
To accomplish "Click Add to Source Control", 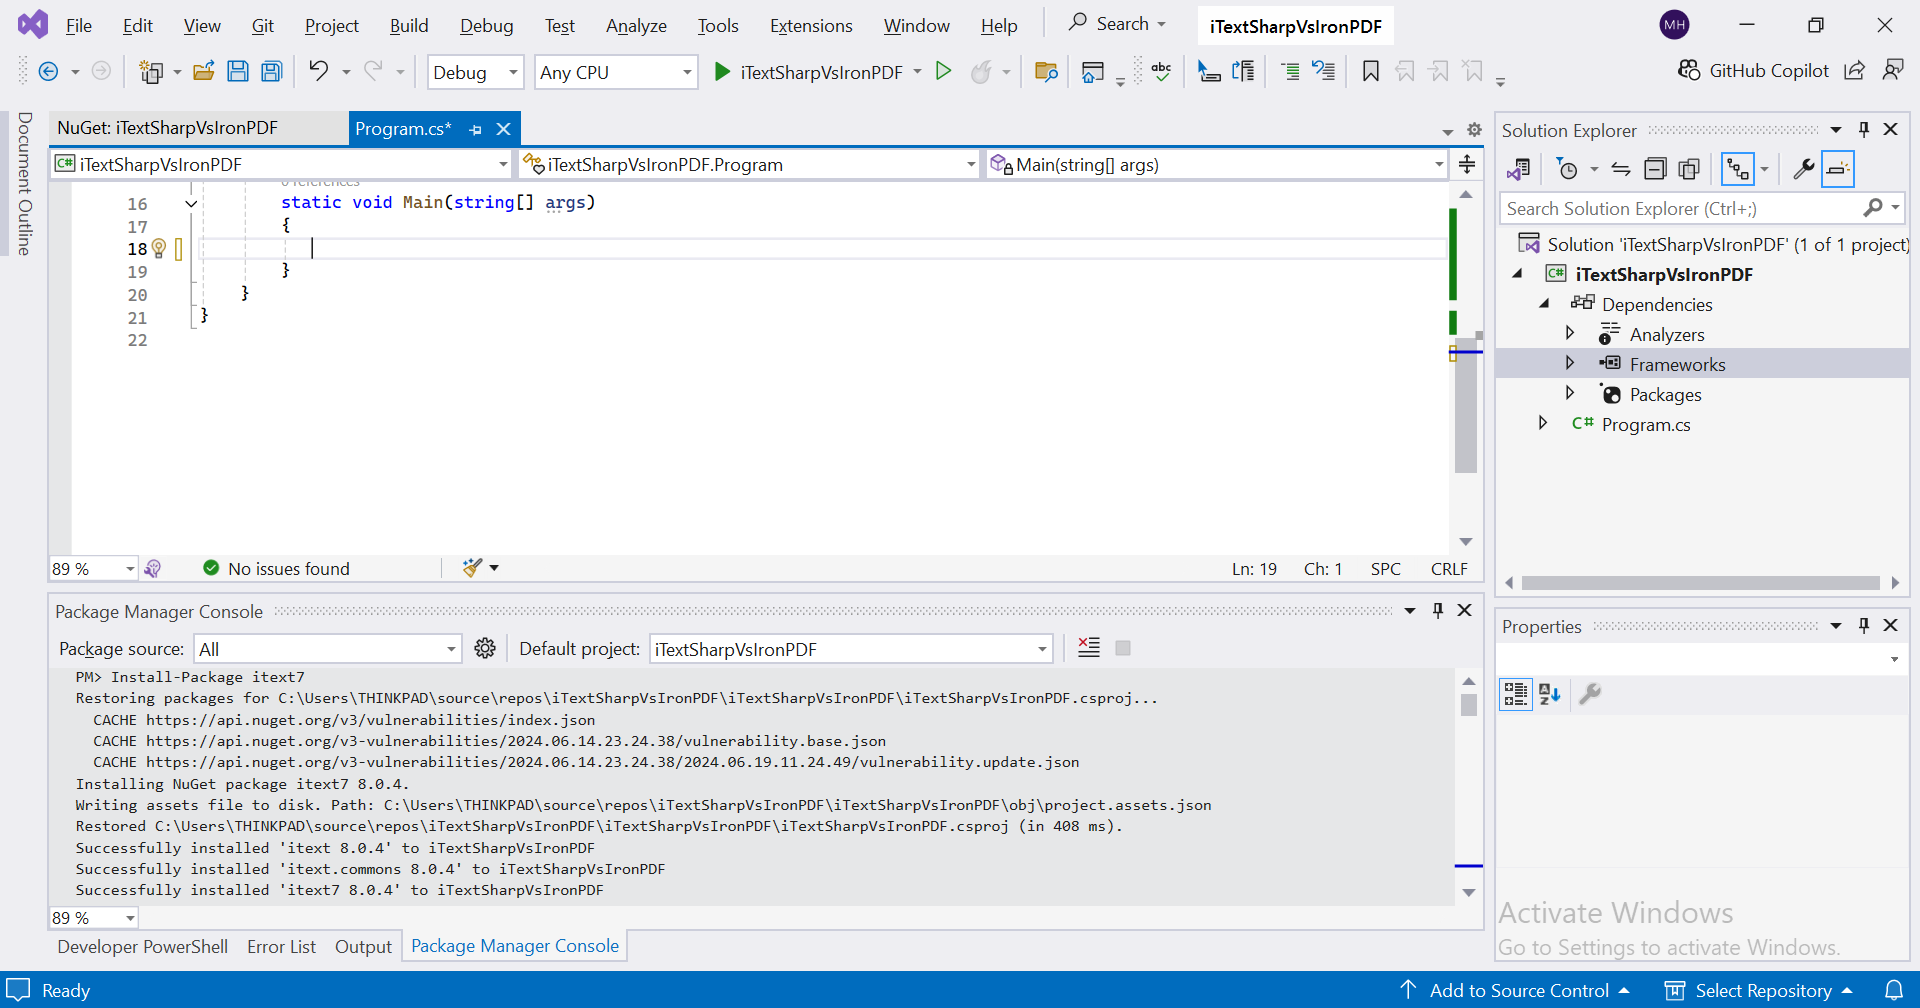I will [1518, 990].
